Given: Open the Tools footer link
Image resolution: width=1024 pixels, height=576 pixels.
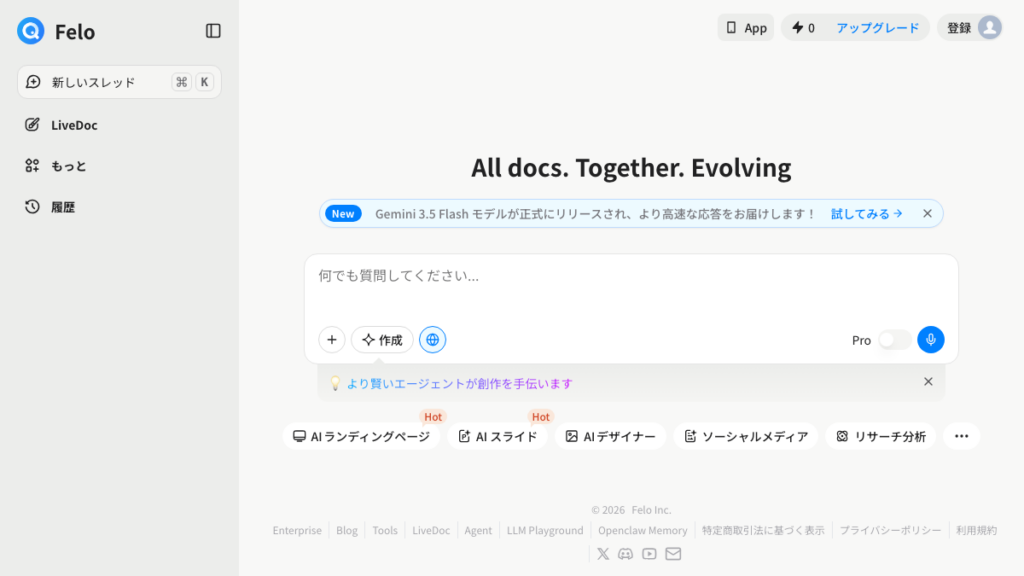Looking at the screenshot, I should tap(385, 530).
